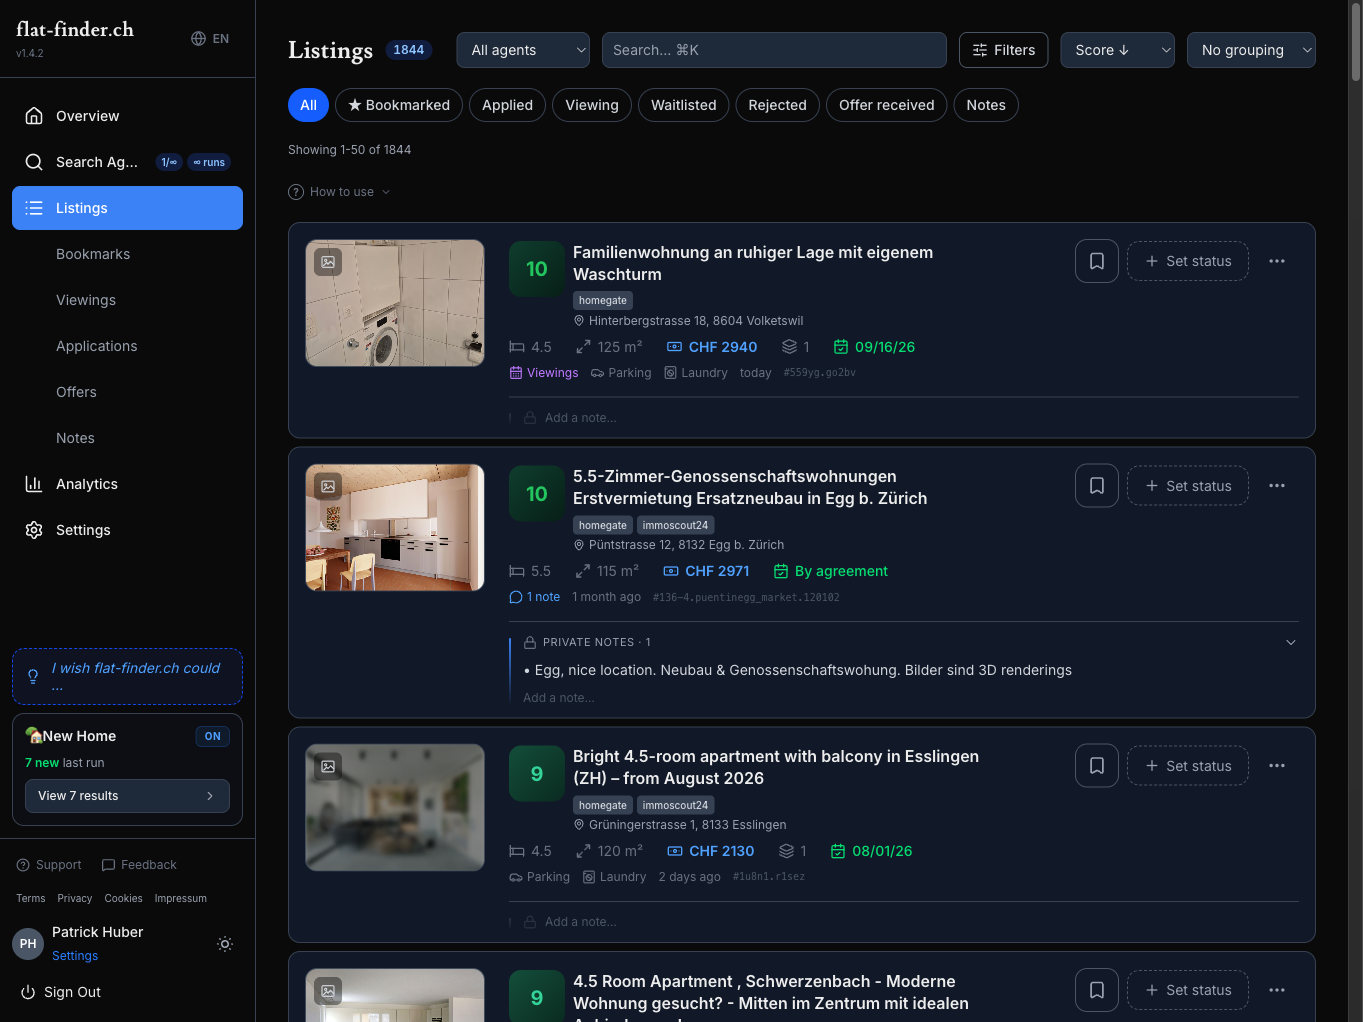Toggle the New Home agent ON switch

[212, 736]
